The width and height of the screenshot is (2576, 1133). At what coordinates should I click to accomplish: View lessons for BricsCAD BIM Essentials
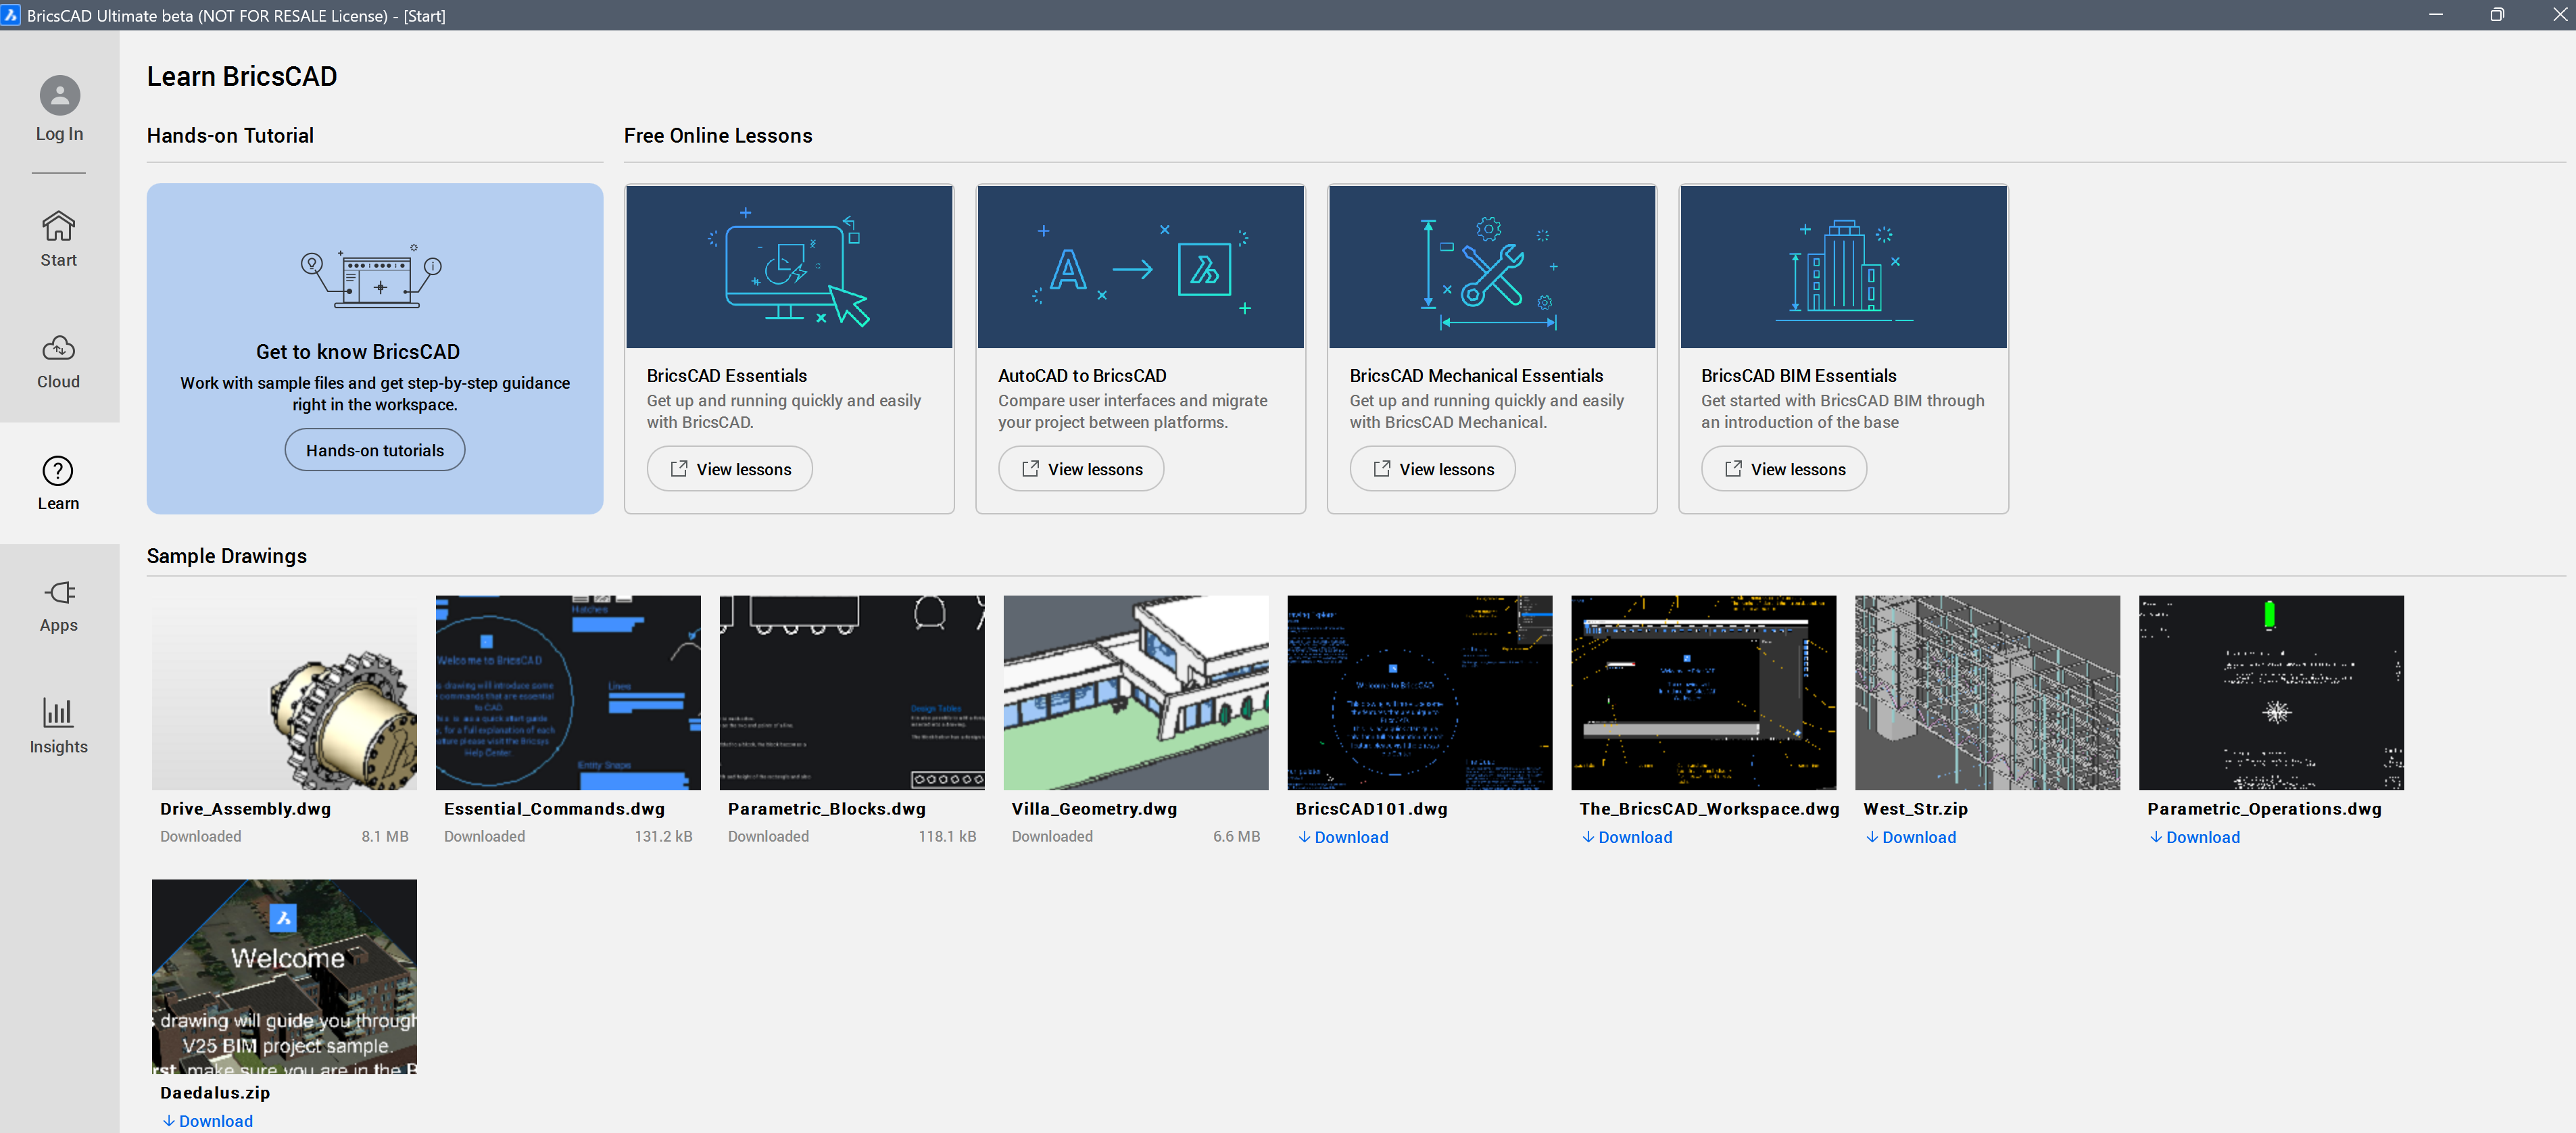[1783, 469]
